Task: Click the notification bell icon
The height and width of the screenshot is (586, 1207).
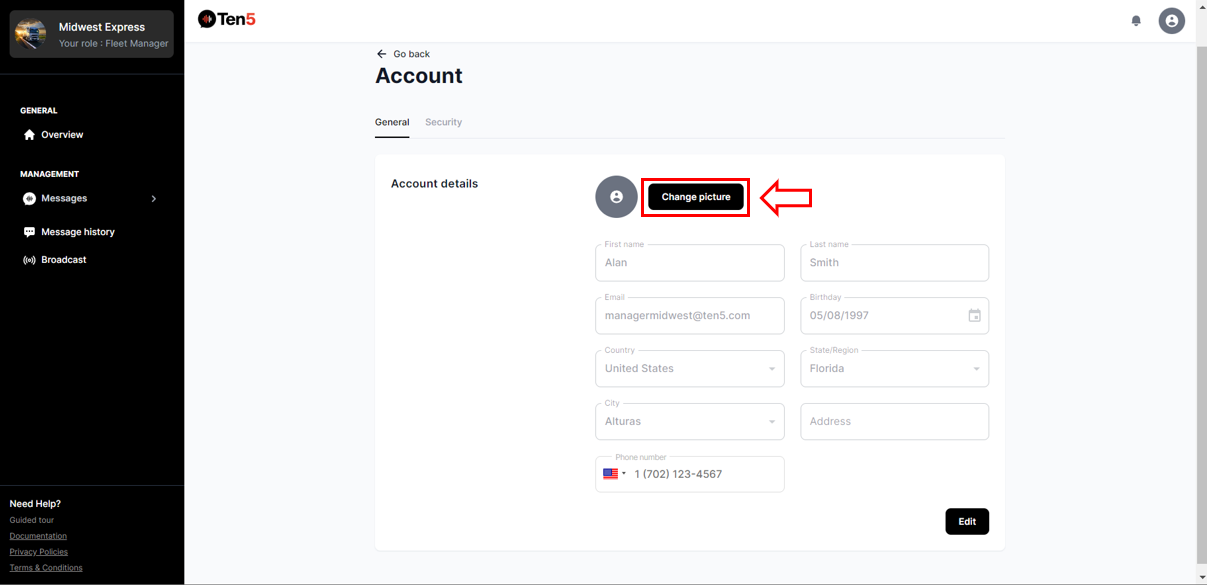Action: 1136,21
